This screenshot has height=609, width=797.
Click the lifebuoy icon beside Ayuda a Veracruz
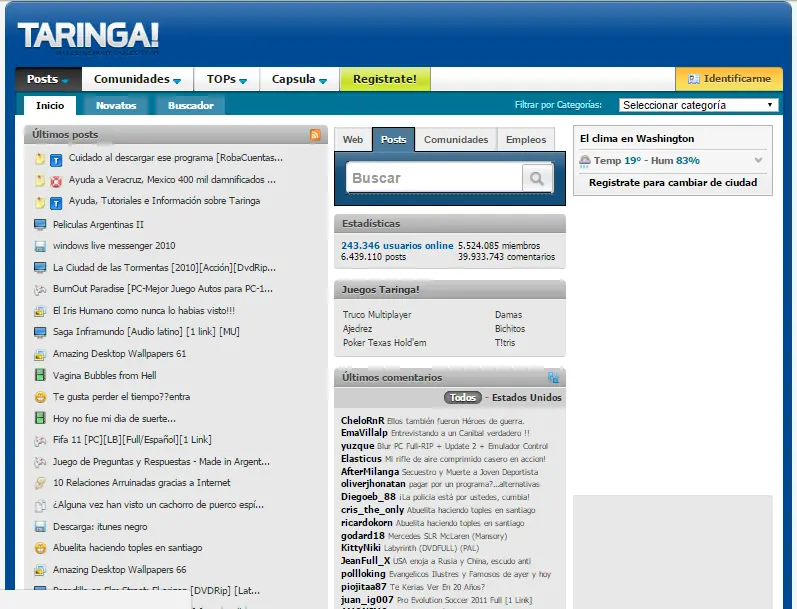coord(56,181)
